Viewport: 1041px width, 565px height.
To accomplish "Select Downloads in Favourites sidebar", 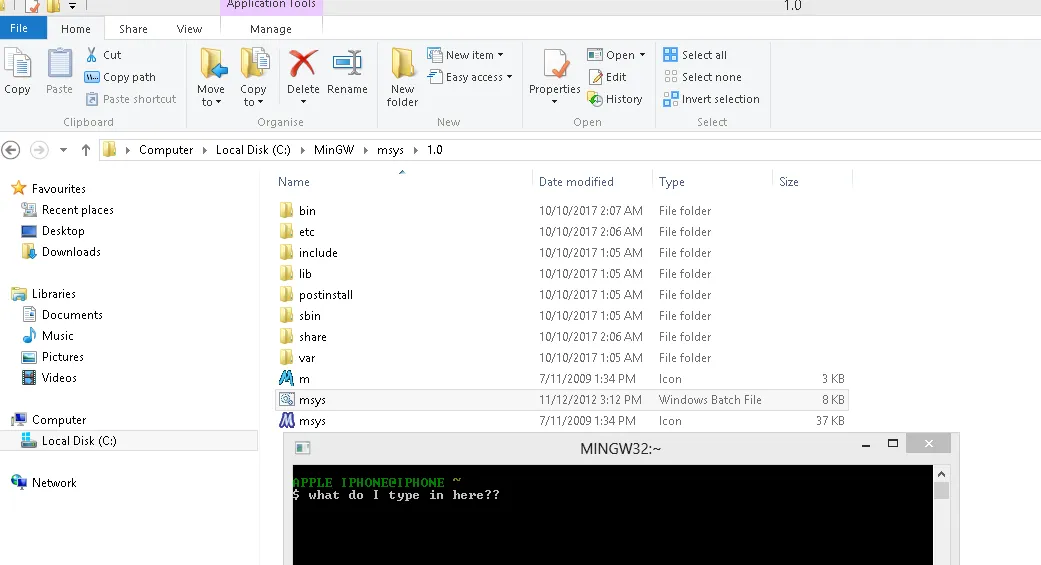I will (71, 252).
